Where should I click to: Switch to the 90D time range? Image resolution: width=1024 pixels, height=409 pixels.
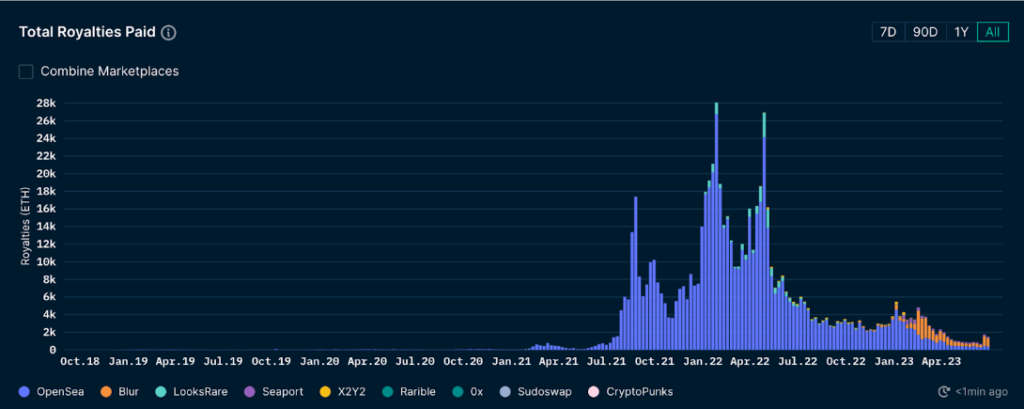point(924,32)
